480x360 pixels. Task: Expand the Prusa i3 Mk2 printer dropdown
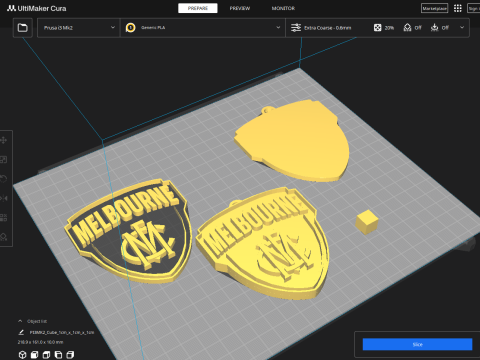(x=113, y=27)
